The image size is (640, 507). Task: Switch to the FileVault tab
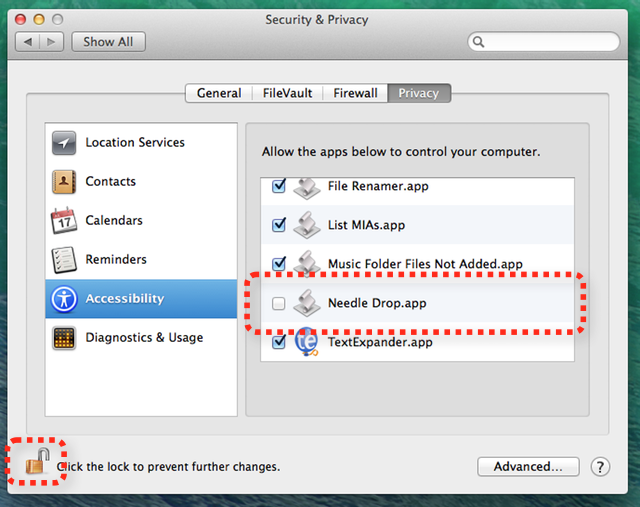tap(287, 93)
